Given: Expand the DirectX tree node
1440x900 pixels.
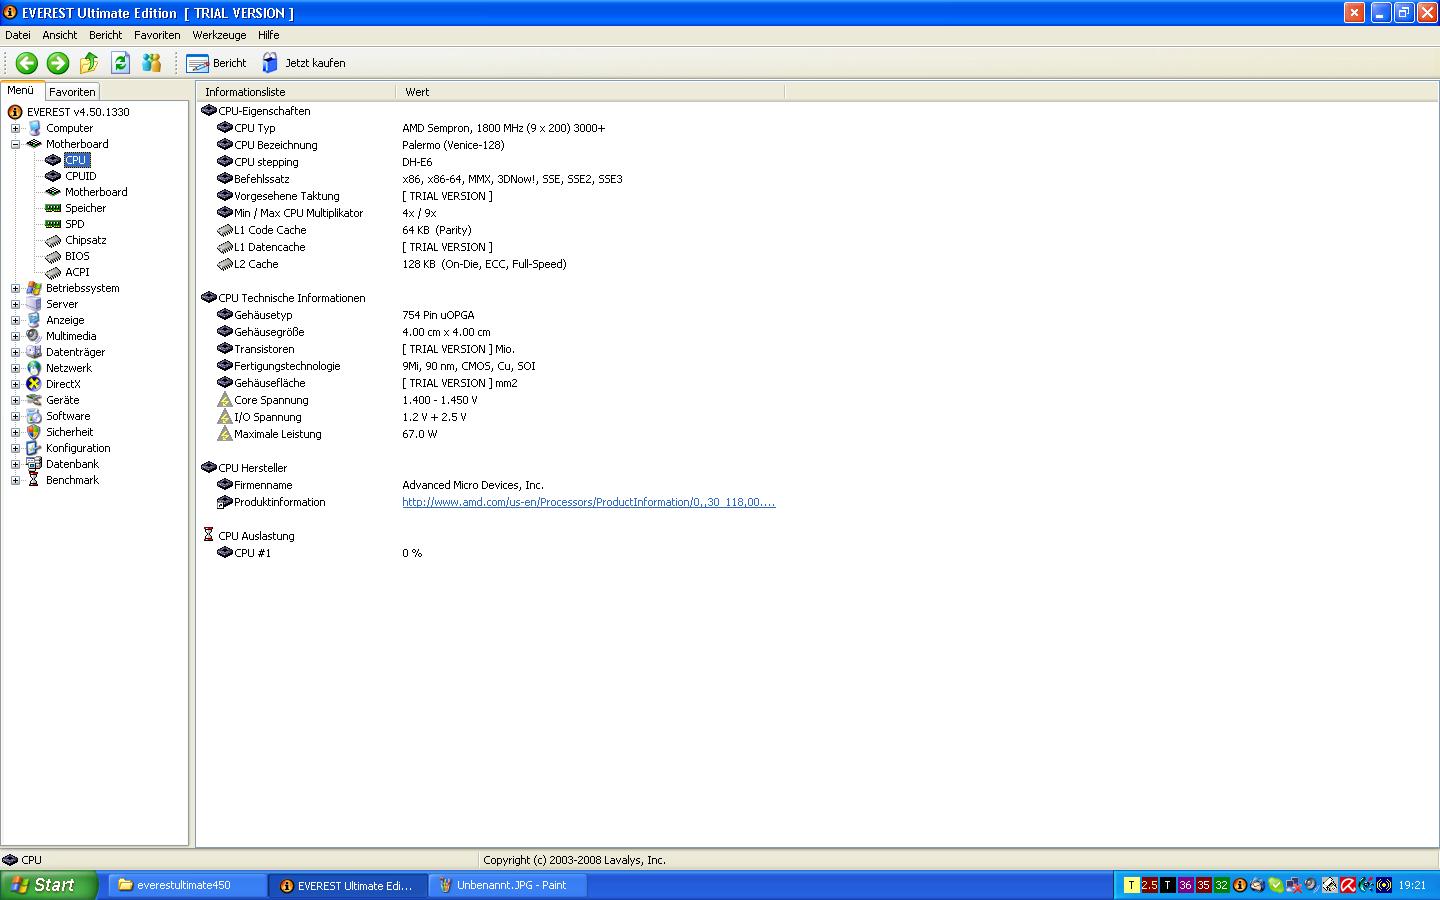Looking at the screenshot, I should pos(15,384).
